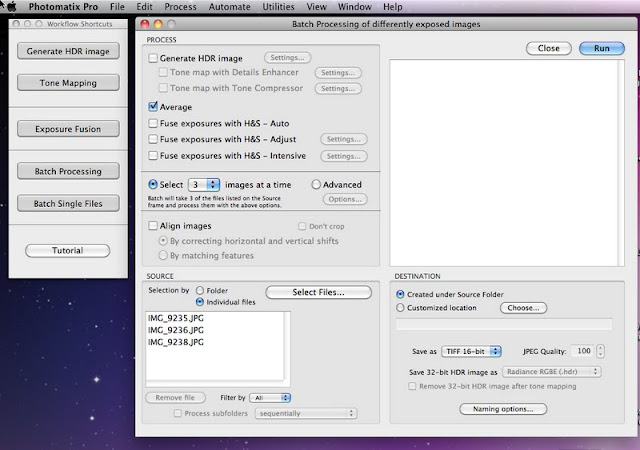Open the sequentially subfolder order dropdown
This screenshot has width=640, height=450.
pyautogui.click(x=306, y=413)
